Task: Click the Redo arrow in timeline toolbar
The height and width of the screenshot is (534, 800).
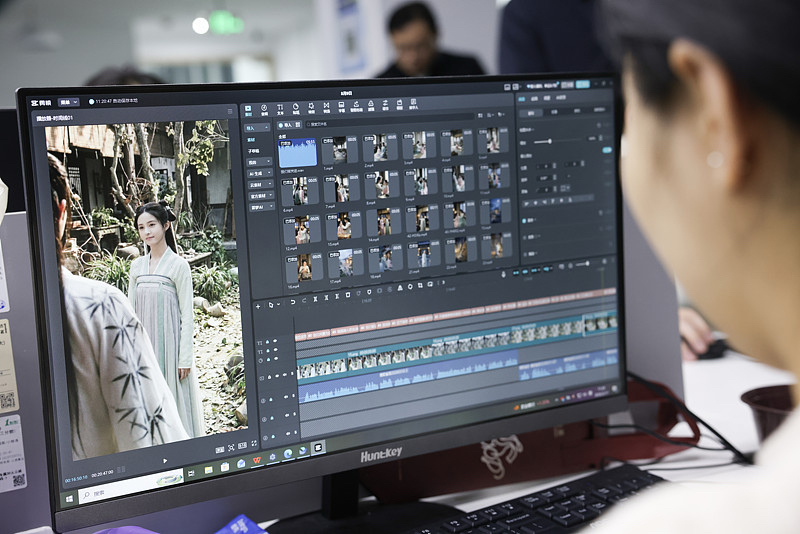Action: 304,301
